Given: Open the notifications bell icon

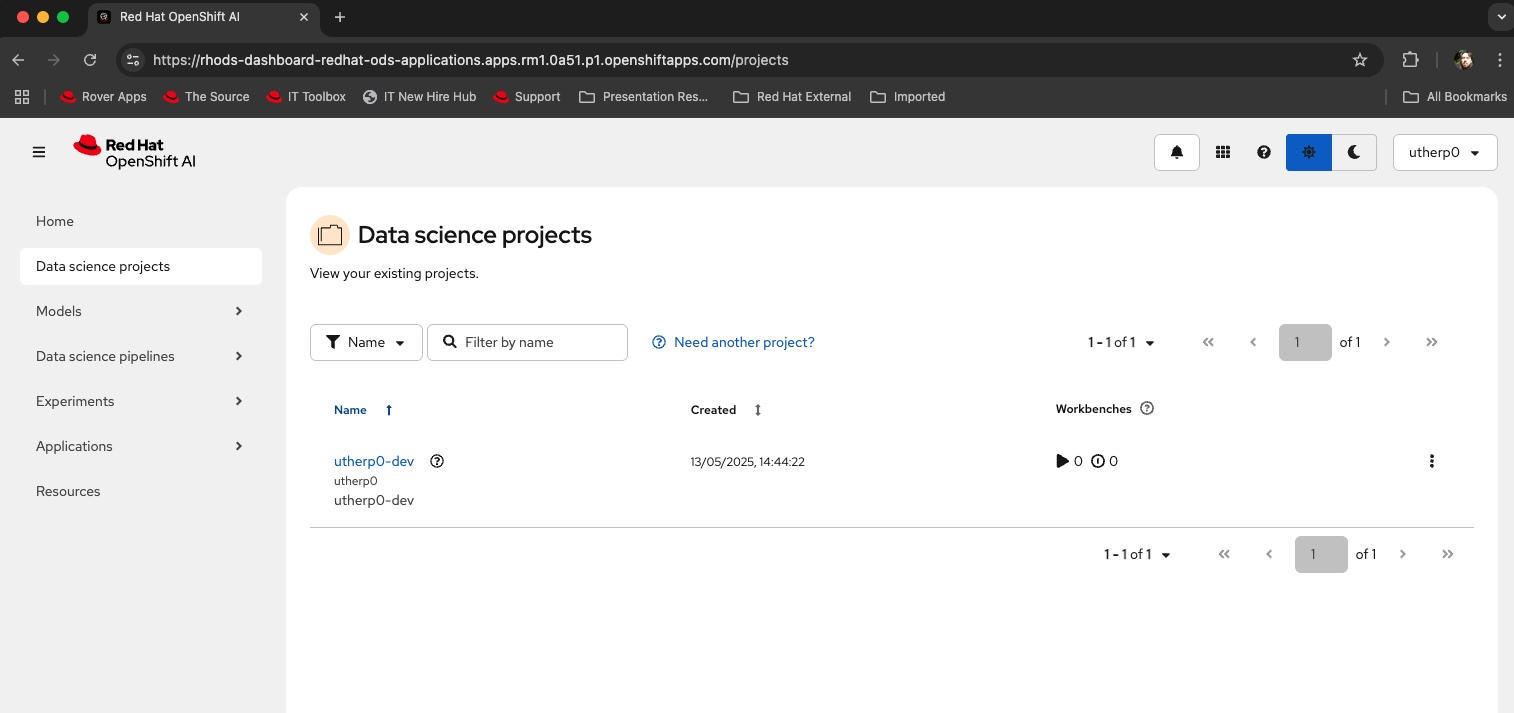Looking at the screenshot, I should tap(1176, 152).
